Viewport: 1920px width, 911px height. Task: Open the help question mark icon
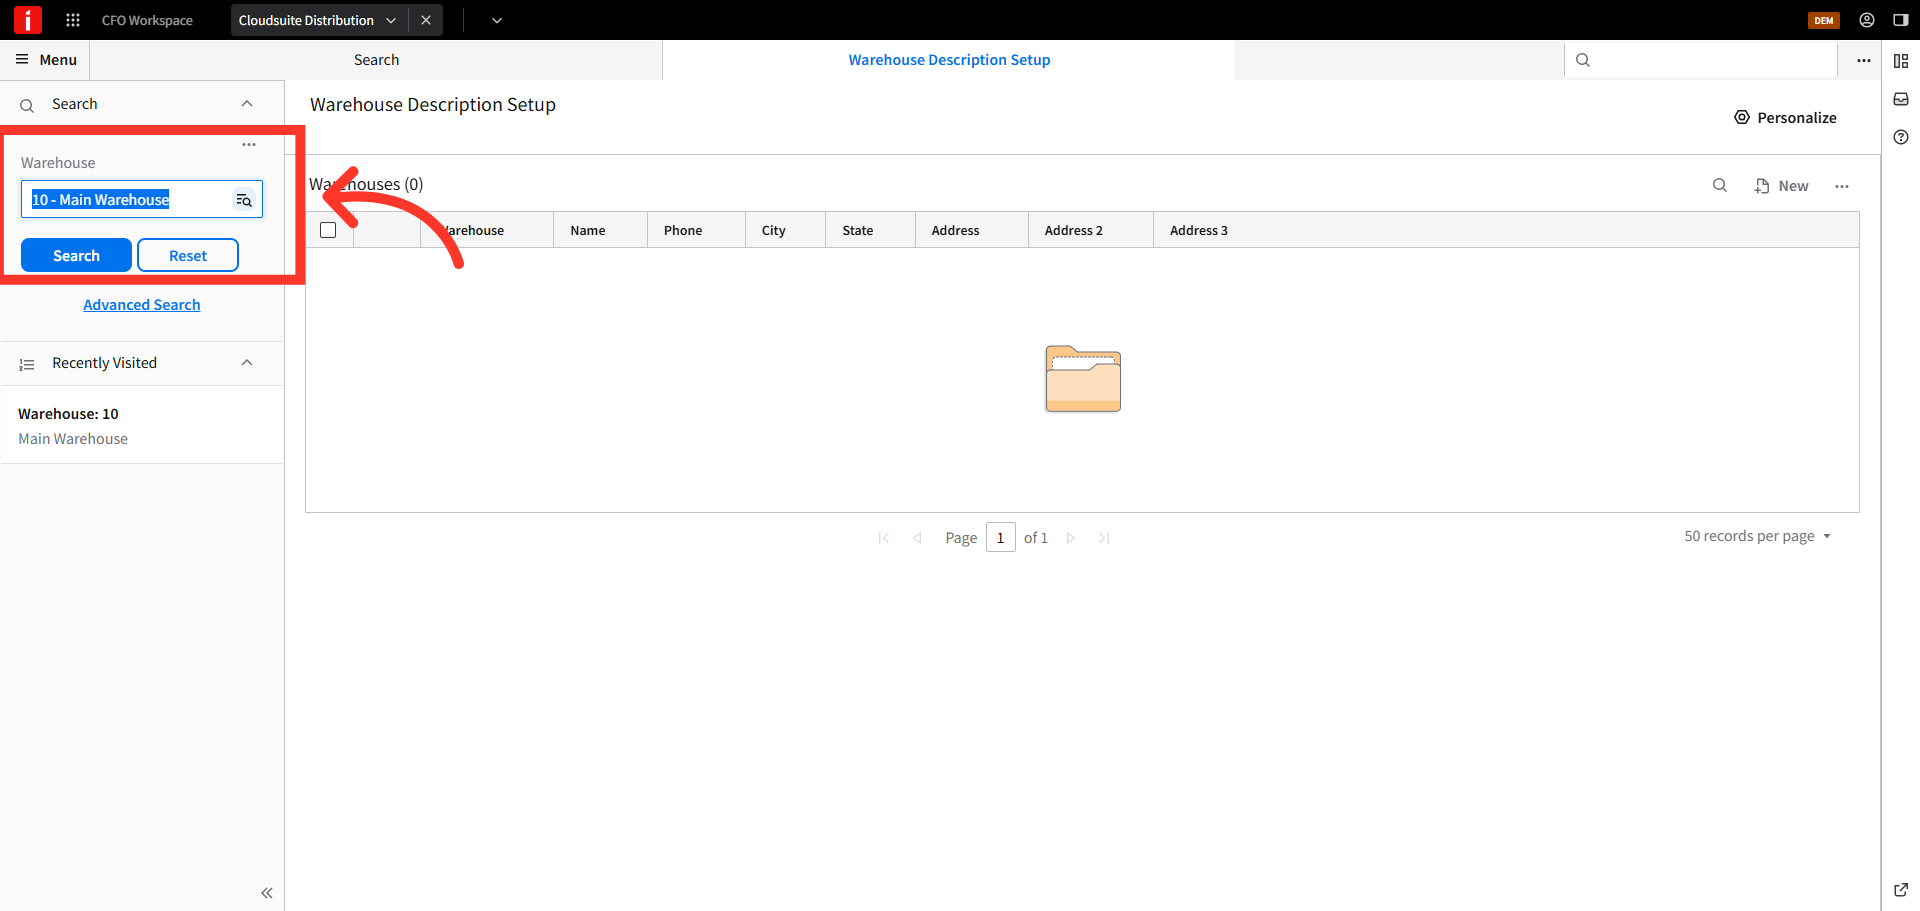click(1901, 137)
